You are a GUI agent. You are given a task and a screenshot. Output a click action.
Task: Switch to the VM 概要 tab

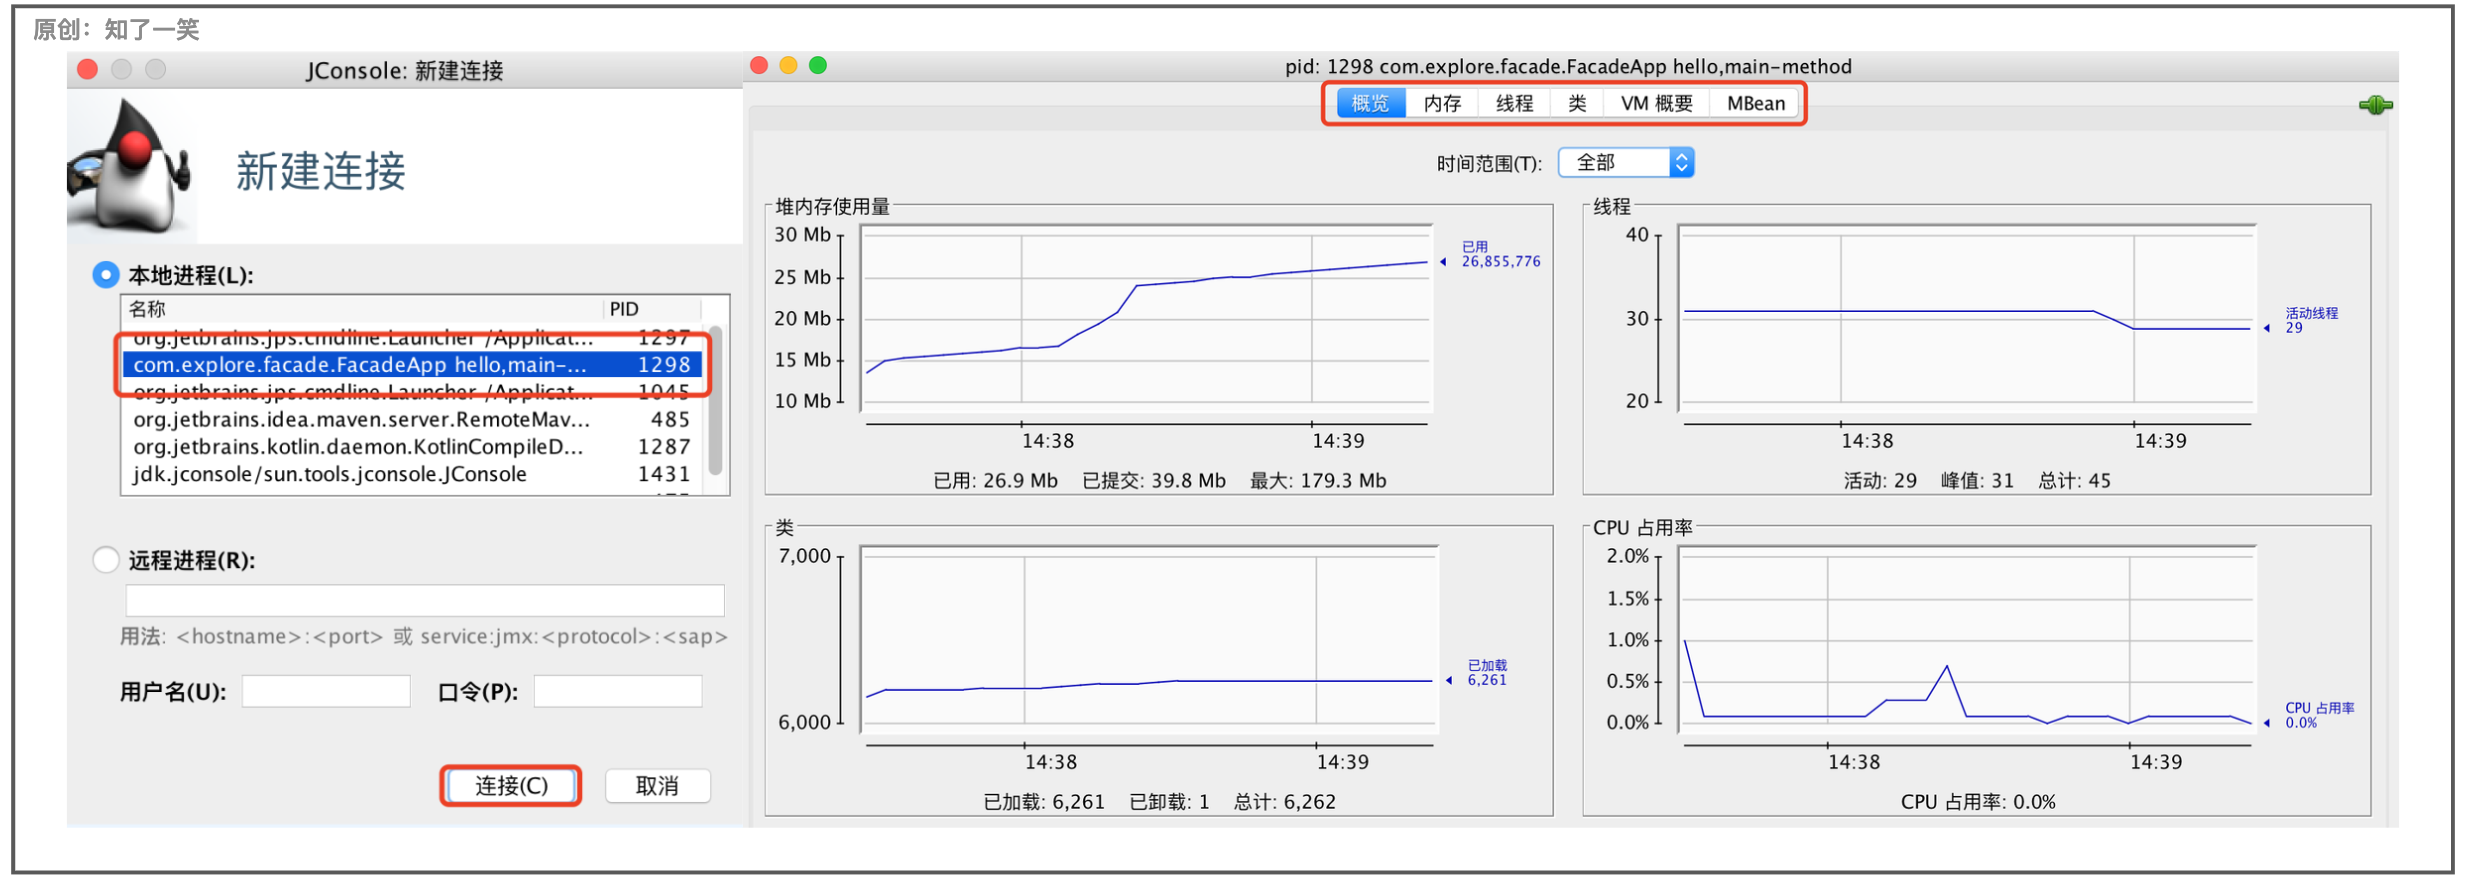[x=1657, y=104]
